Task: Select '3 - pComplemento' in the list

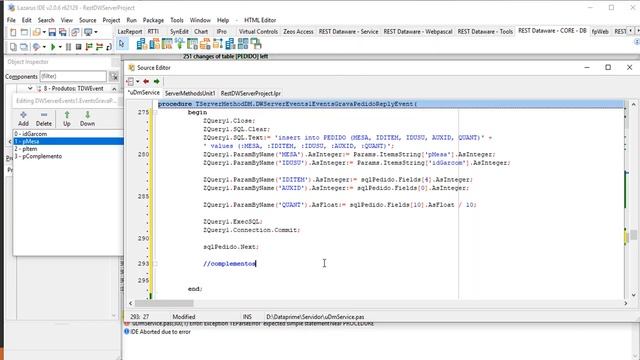Action: pos(68,156)
